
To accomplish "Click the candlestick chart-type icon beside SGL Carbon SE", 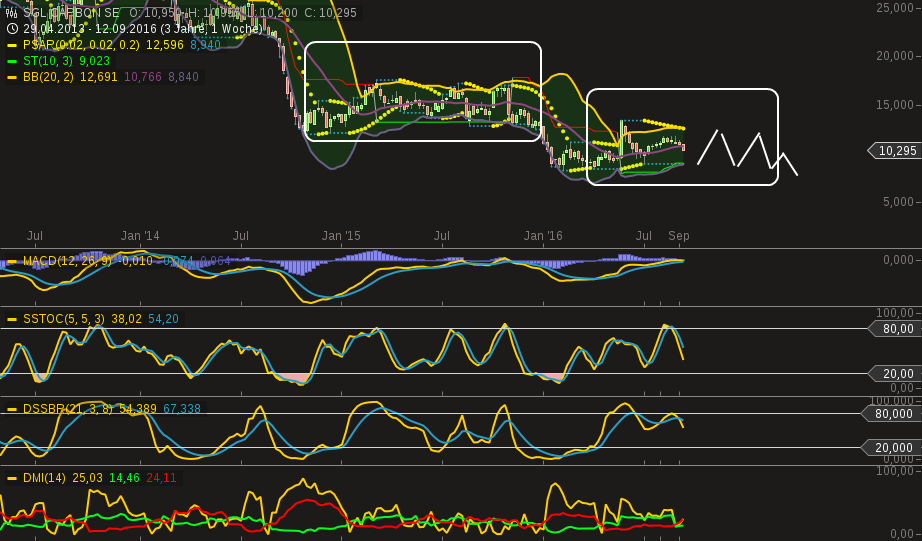I will tap(11, 13).
